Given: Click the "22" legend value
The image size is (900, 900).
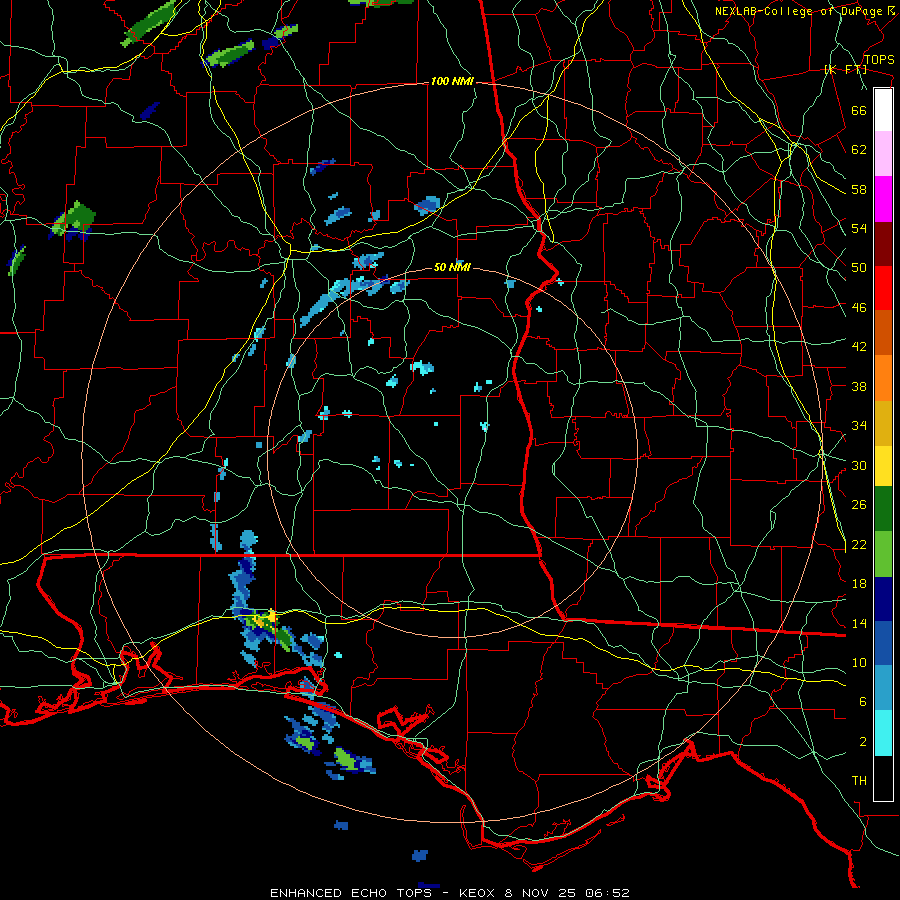Looking at the screenshot, I should [859, 544].
